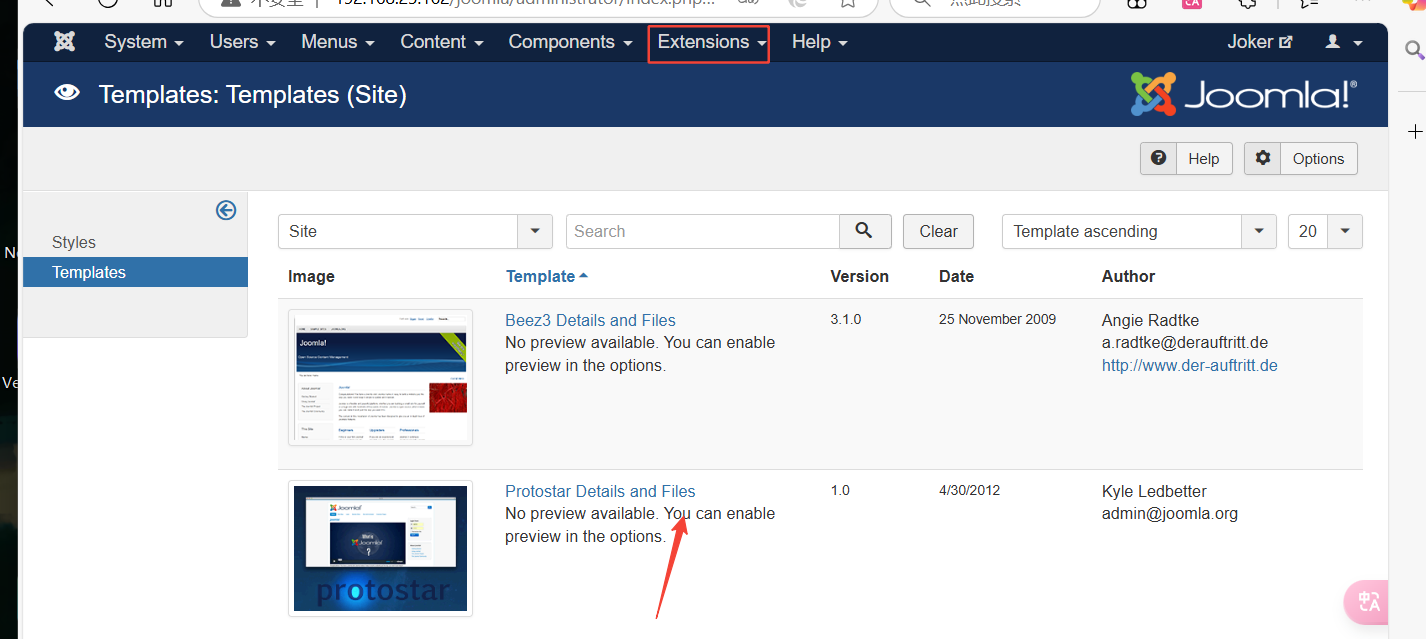Click the browser sidebar search icon

(x=1414, y=50)
